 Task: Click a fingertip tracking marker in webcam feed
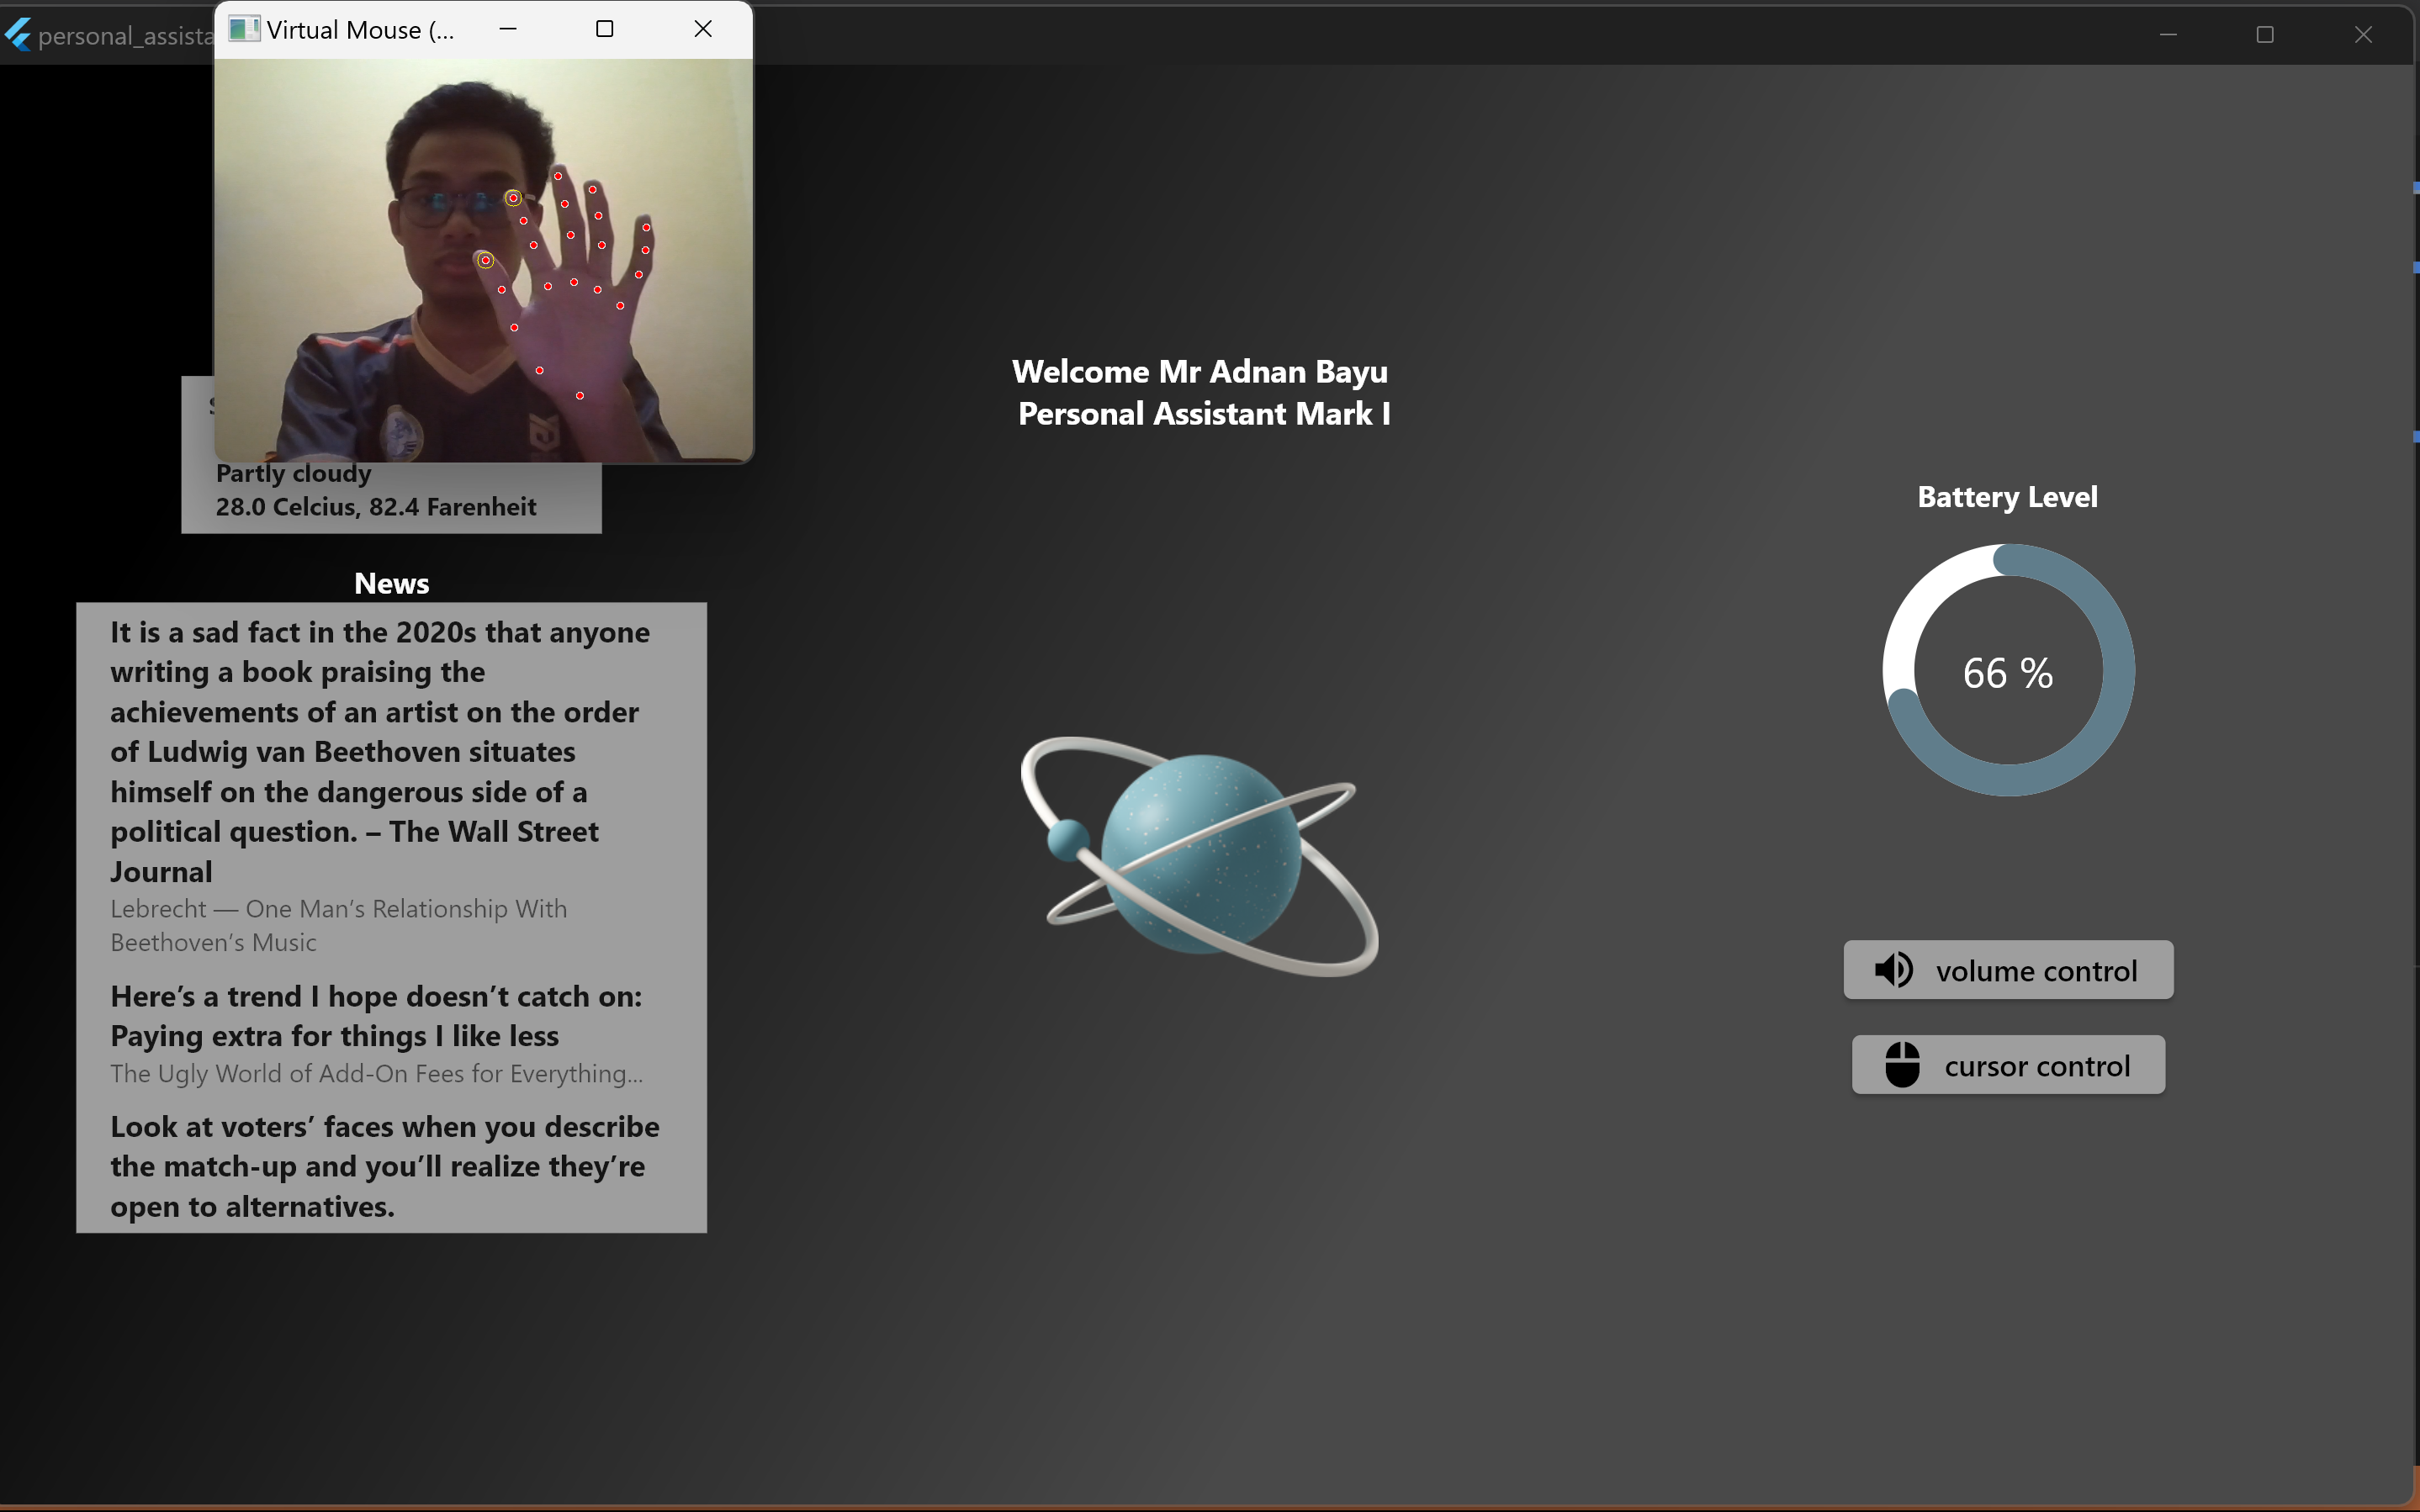click(513, 197)
